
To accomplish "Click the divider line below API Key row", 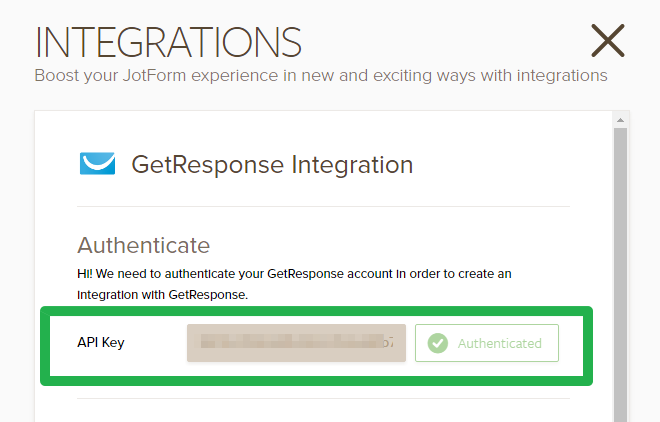I will pyautogui.click(x=323, y=399).
